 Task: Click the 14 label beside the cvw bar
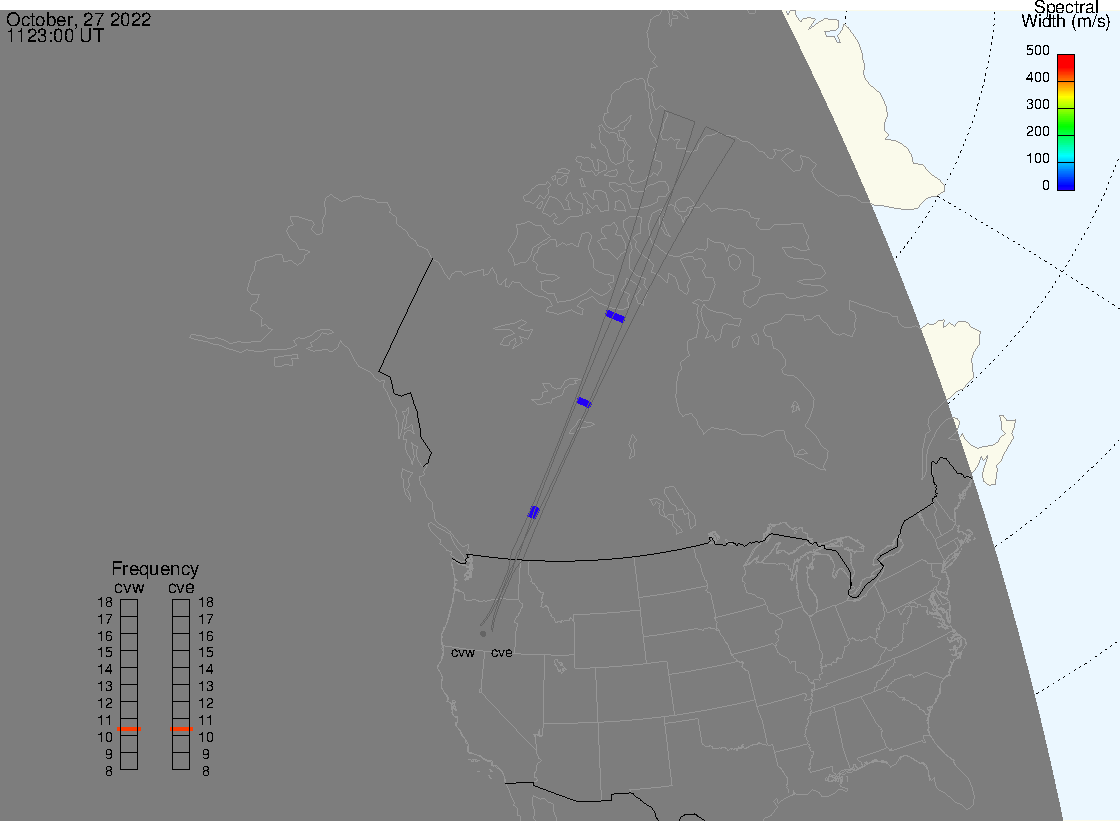(105, 670)
